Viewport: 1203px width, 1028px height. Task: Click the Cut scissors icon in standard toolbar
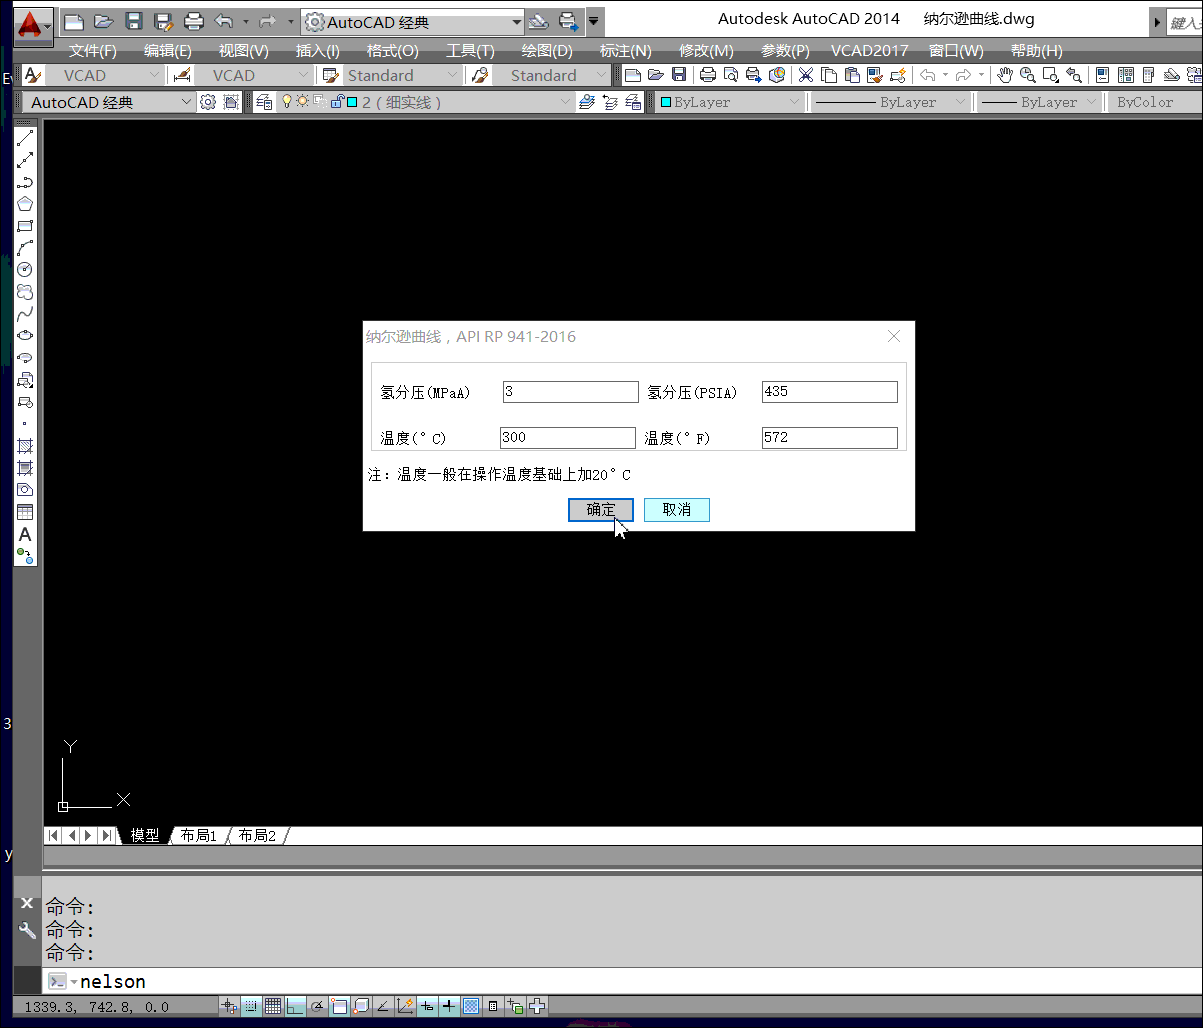805,75
